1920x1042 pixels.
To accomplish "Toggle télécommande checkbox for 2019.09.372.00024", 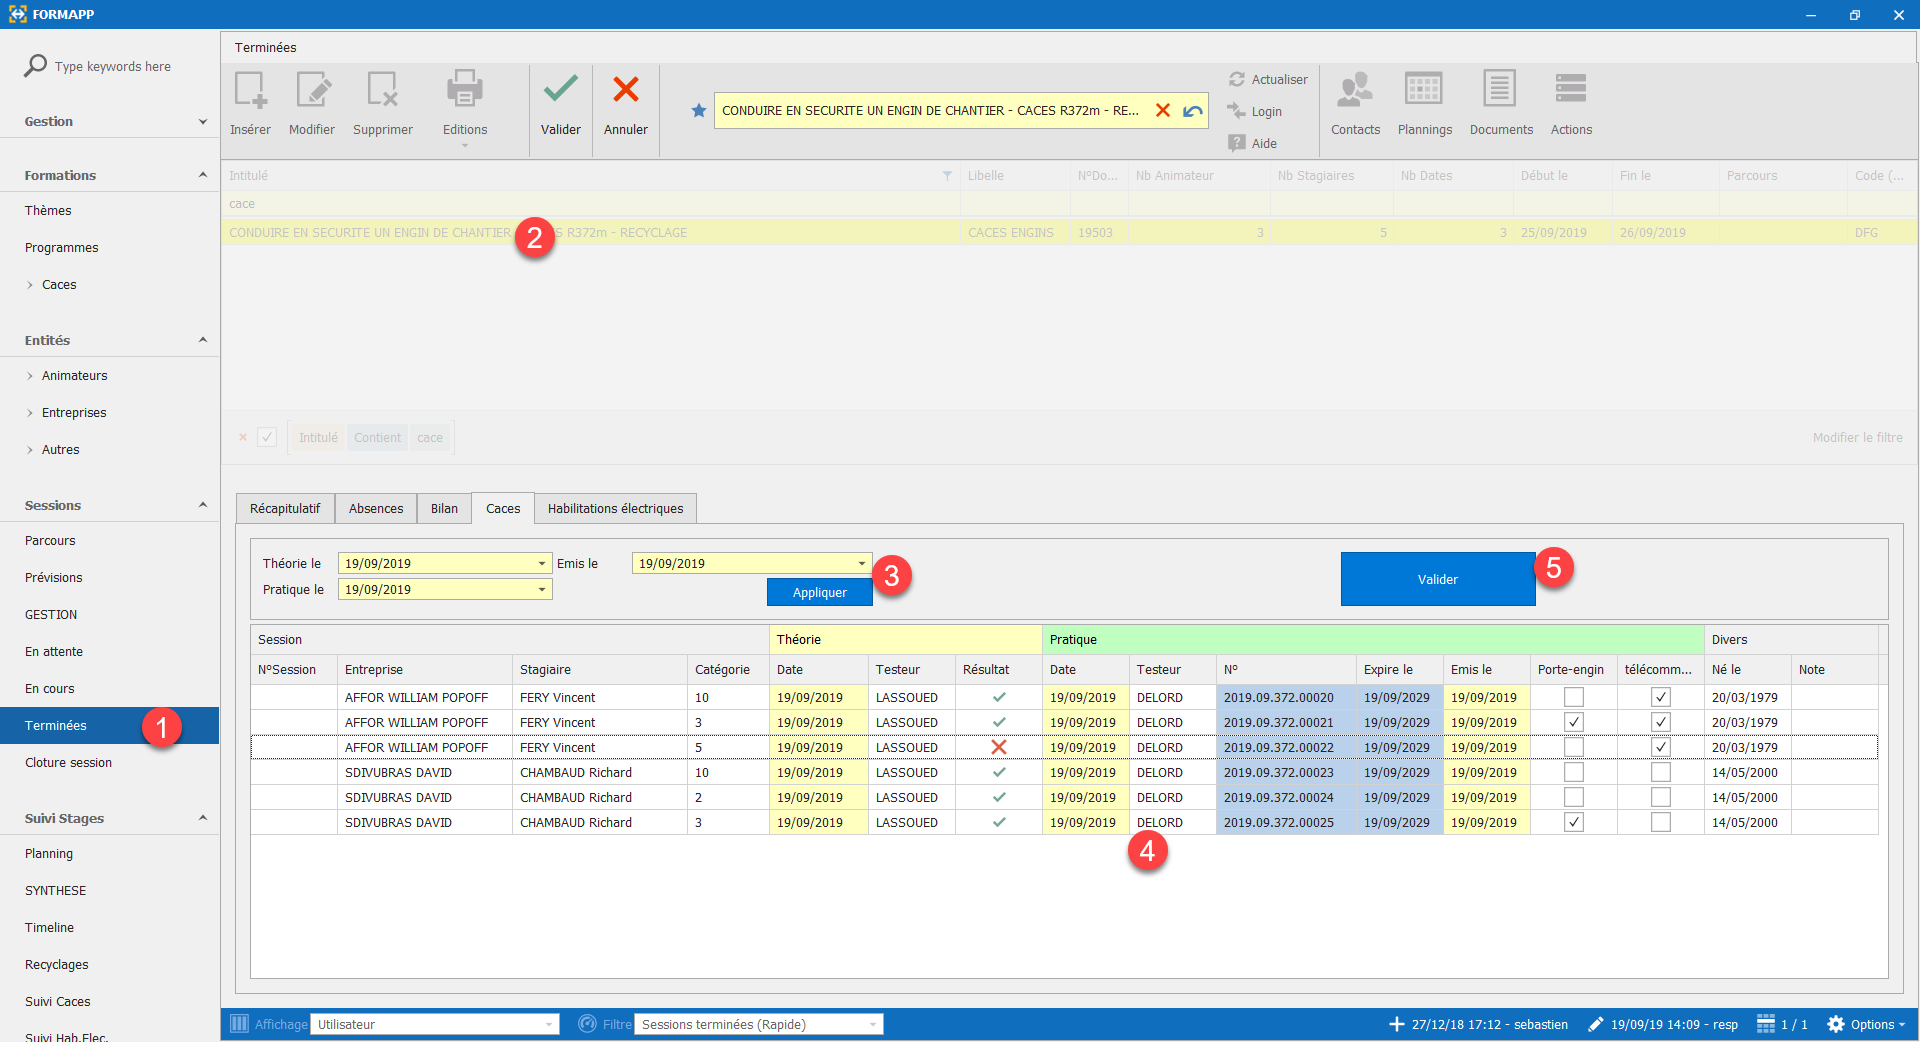I will tap(1661, 797).
